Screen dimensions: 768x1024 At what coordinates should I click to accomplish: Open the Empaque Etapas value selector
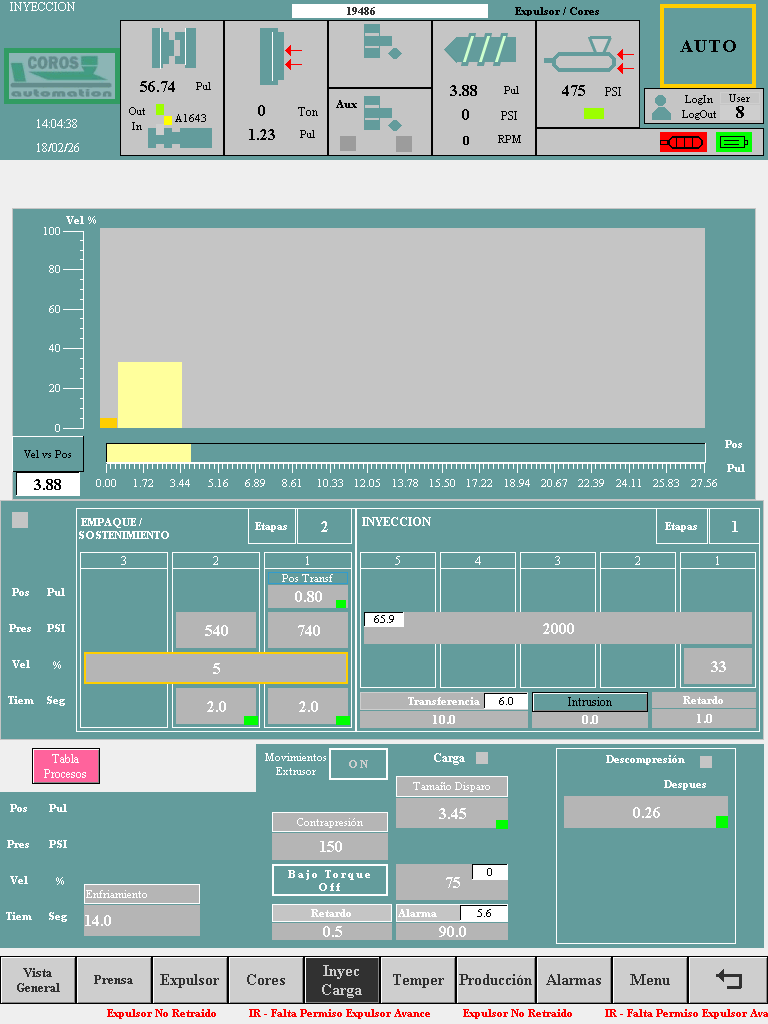(324, 526)
